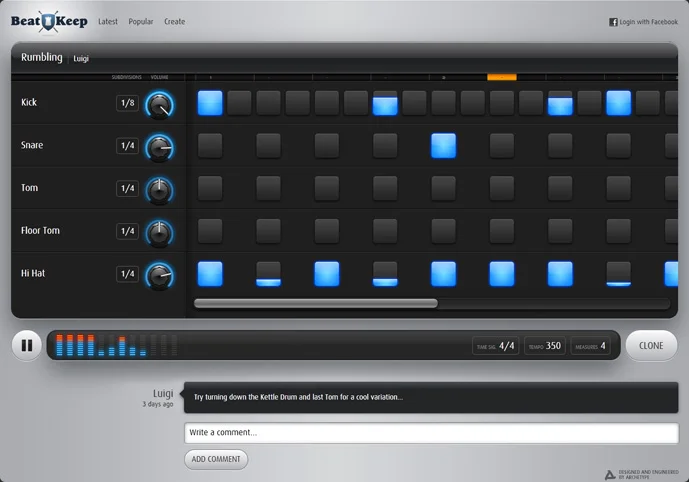Adjust the Floor Tom volume knob
Image resolution: width=689 pixels, height=482 pixels.
coord(160,233)
